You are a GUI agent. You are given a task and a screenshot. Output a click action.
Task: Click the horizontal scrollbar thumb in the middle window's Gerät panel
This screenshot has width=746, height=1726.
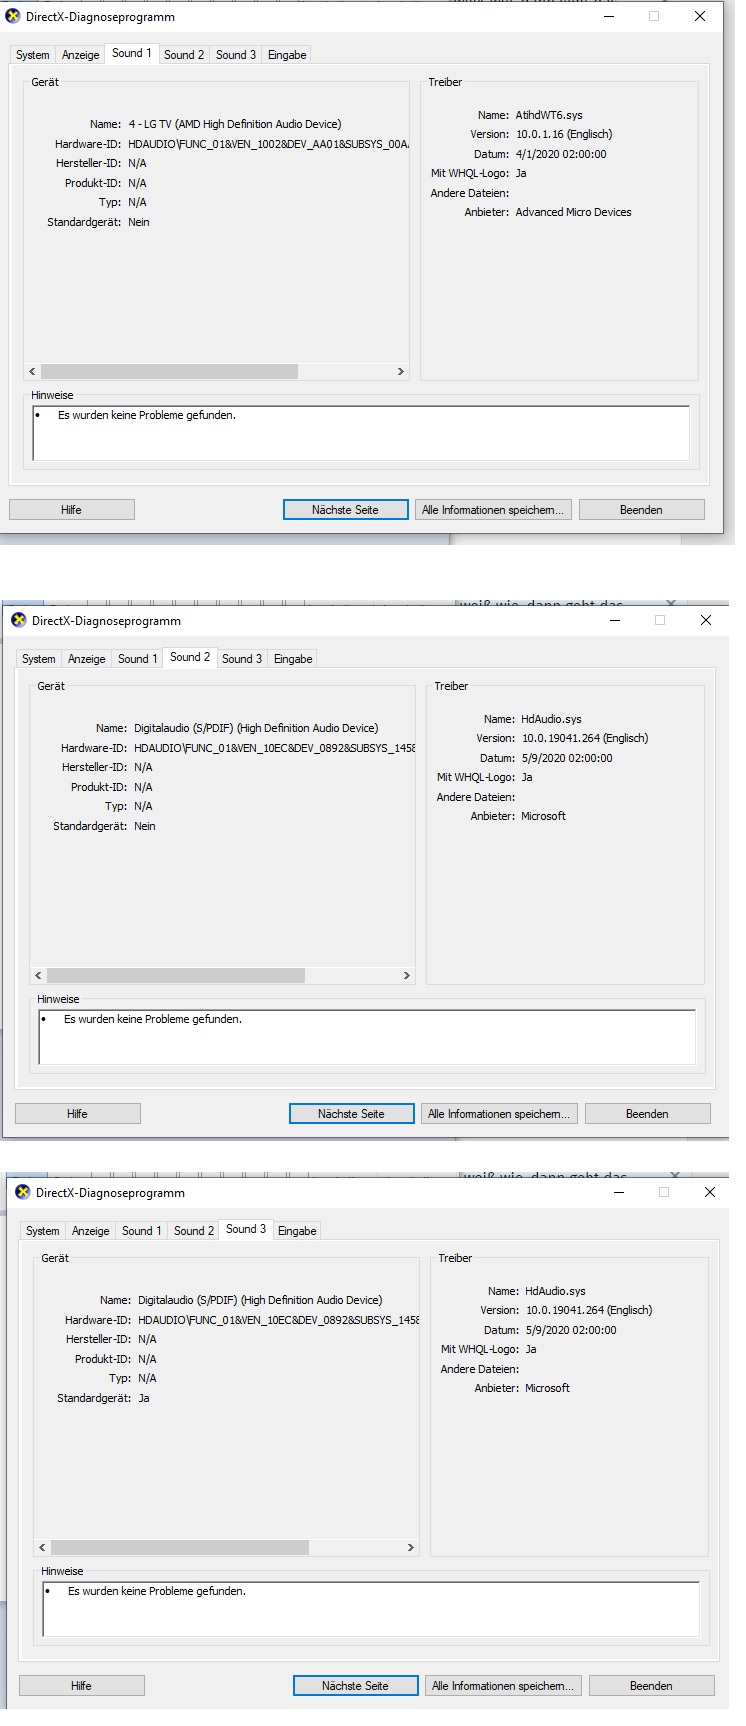click(x=176, y=976)
